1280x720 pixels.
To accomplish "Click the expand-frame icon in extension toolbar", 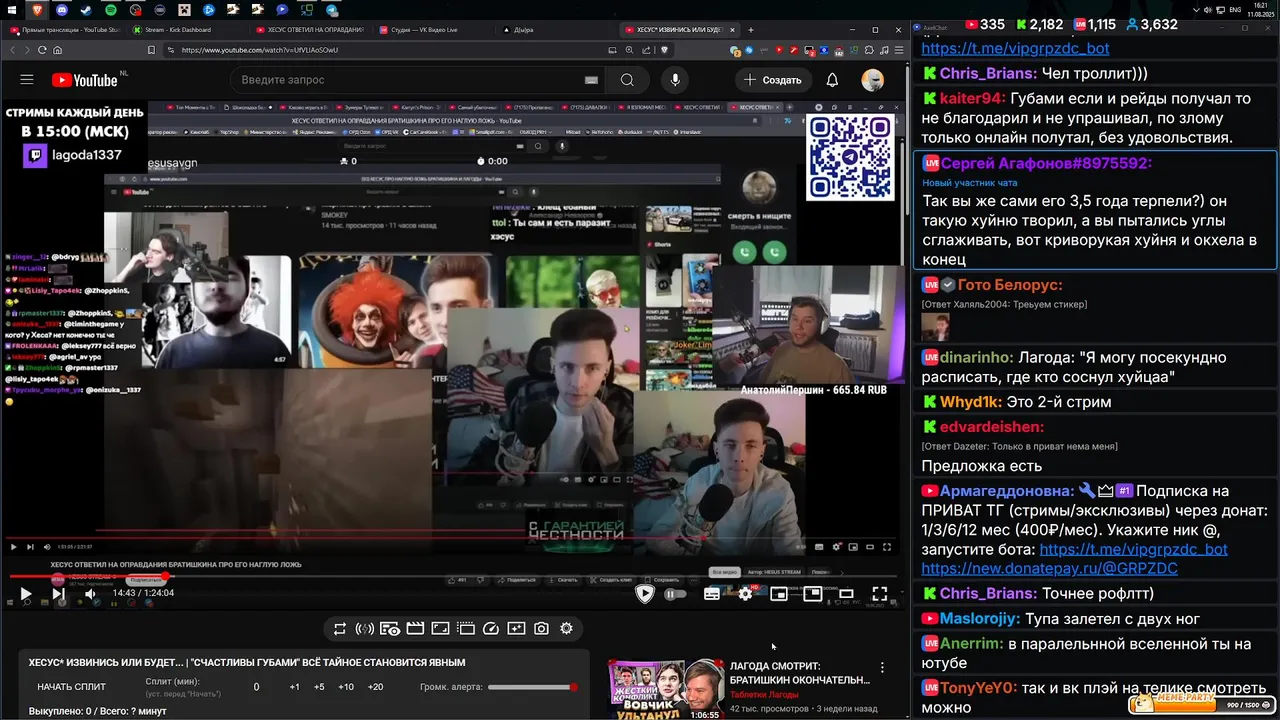I will 440,629.
